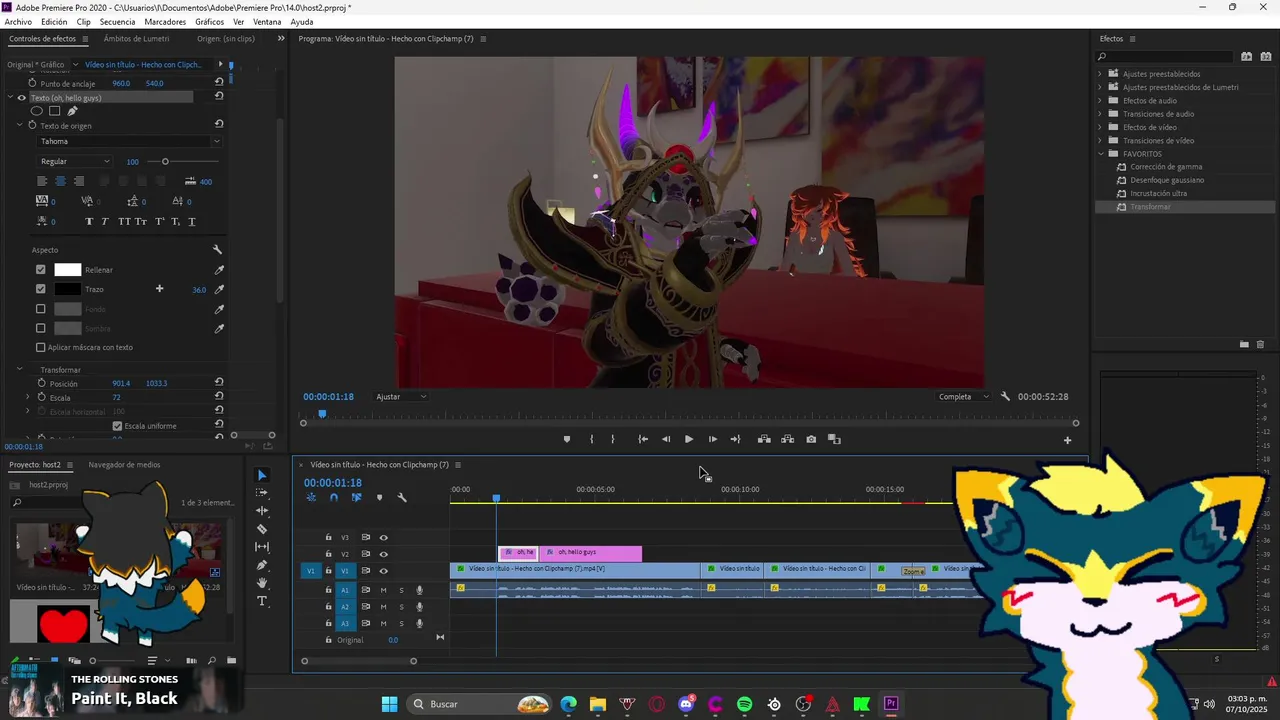Select the Type tool
Viewport: 1280px width, 720px height.
point(262,601)
